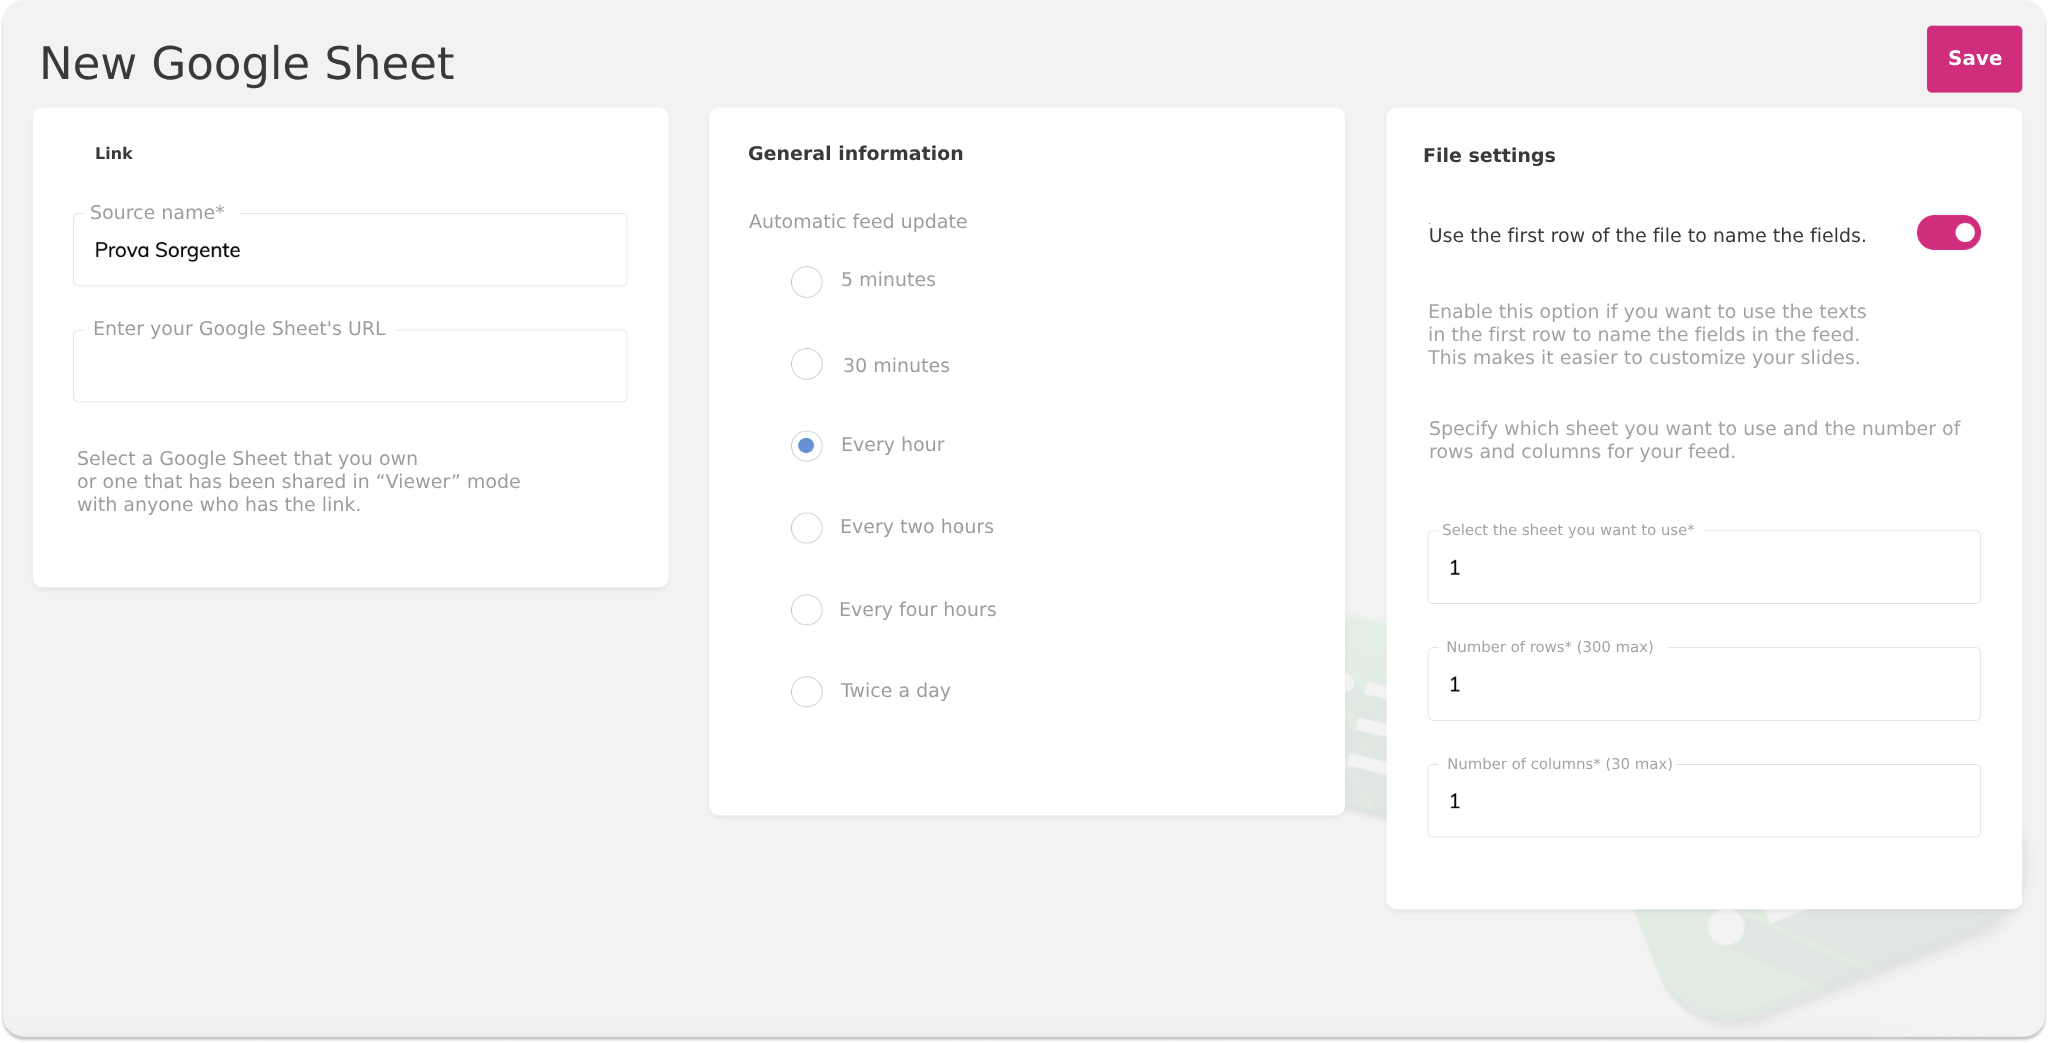Click the "New Google Sheet" page title
Image resolution: width=2048 pixels, height=1043 pixels.
(x=247, y=64)
